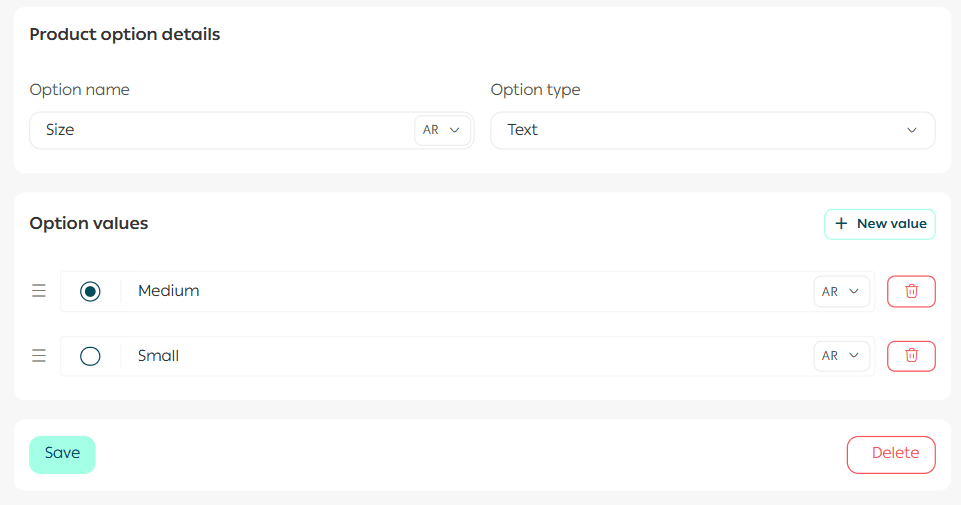The image size is (961, 505).
Task: Grab the drag handle for Small row
Action: [39, 356]
